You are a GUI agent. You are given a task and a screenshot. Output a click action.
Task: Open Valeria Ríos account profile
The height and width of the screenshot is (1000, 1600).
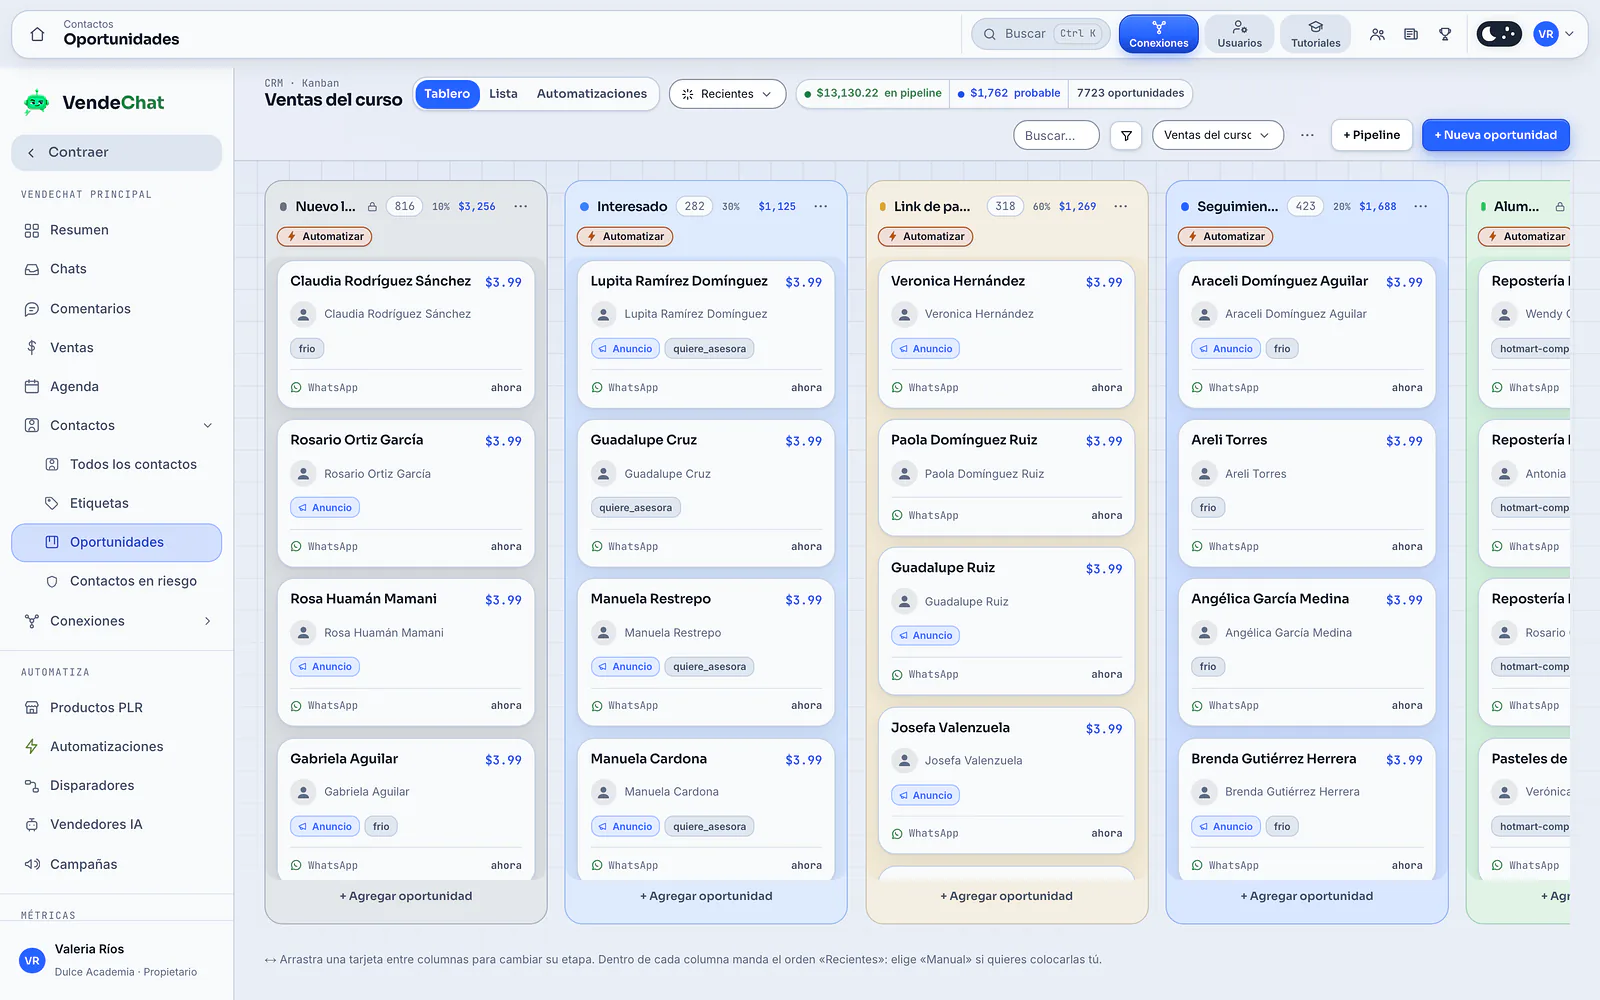pyautogui.click(x=116, y=960)
